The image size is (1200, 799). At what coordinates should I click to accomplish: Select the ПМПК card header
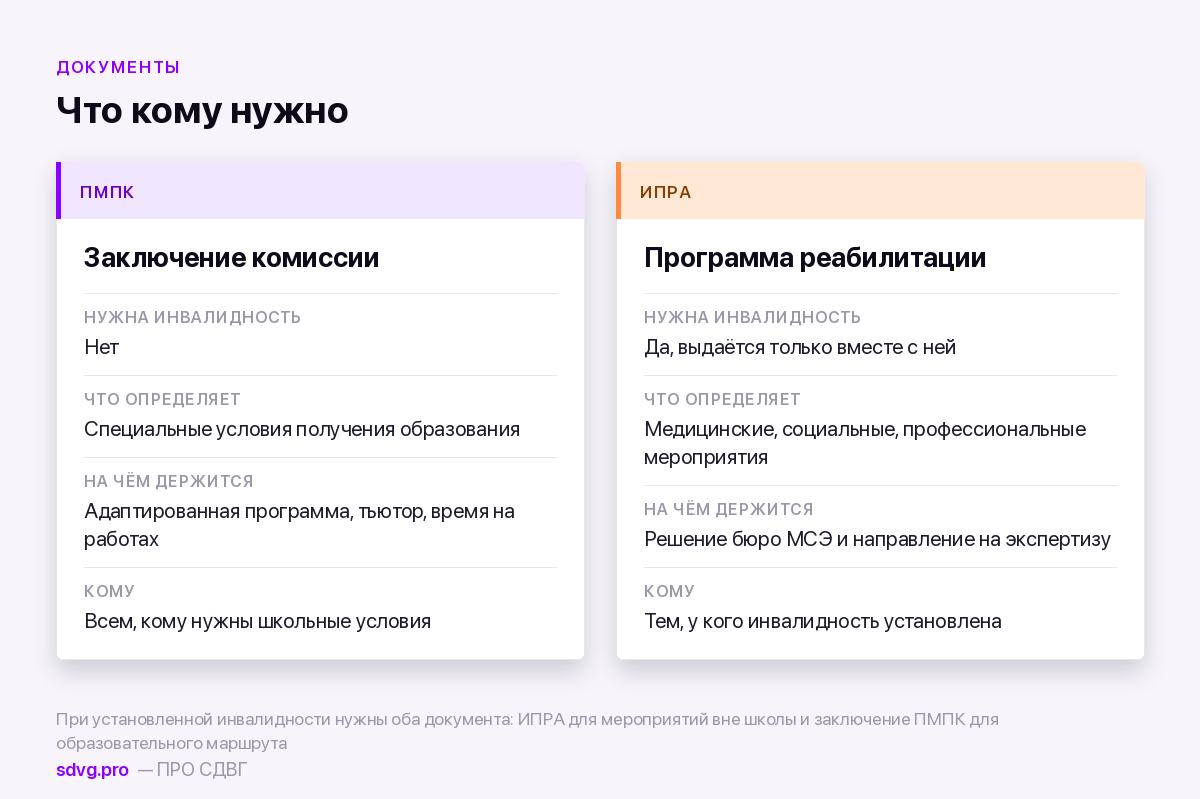point(320,191)
